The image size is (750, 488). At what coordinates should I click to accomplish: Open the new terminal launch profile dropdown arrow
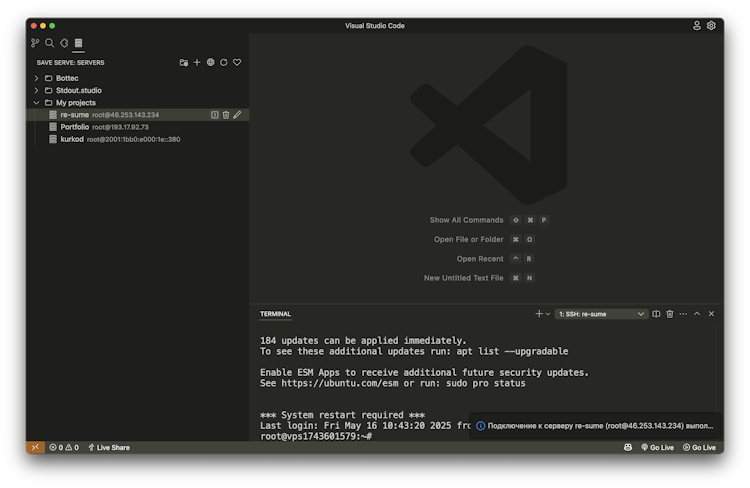tap(548, 314)
